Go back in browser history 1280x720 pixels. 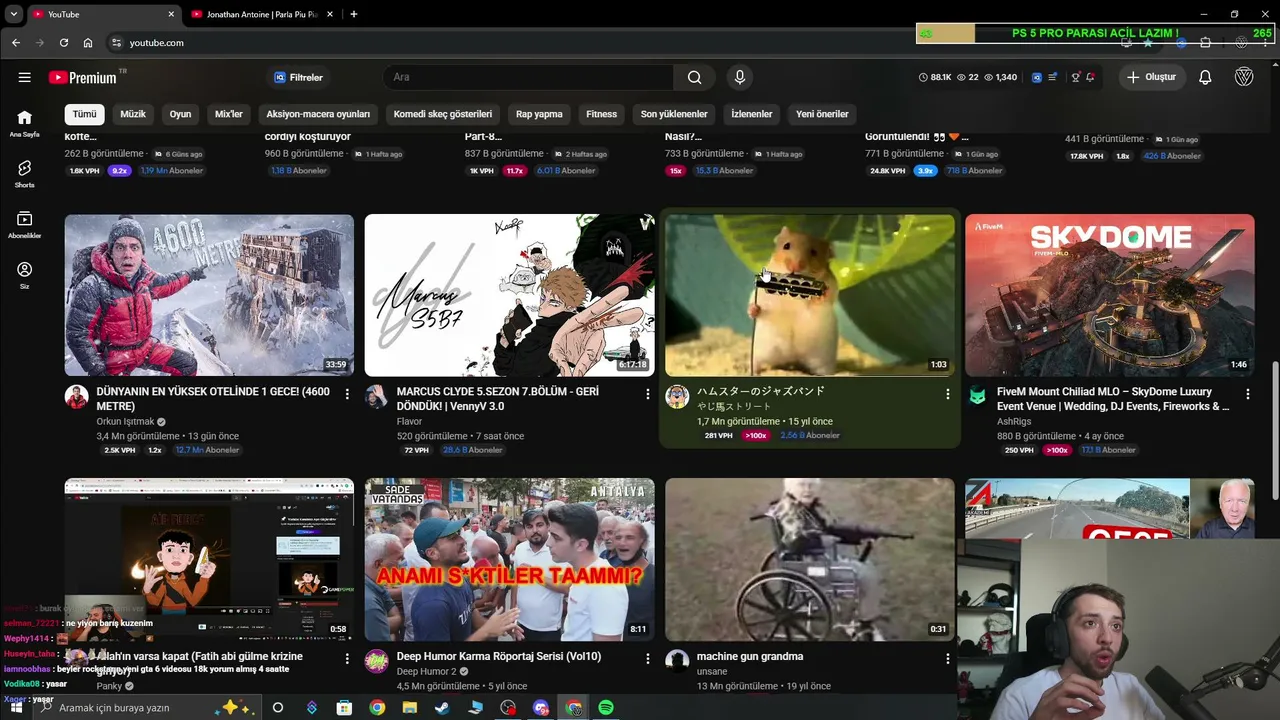16,43
